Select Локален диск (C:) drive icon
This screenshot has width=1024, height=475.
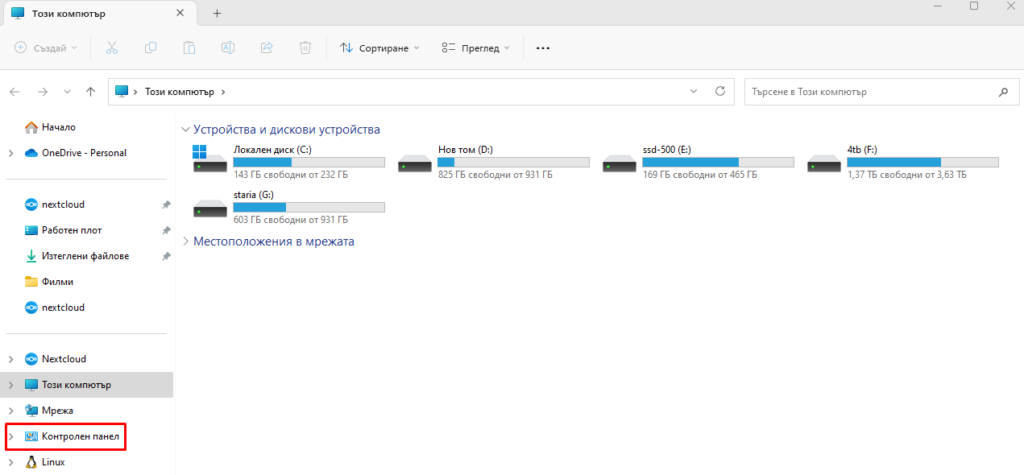pyautogui.click(x=209, y=159)
